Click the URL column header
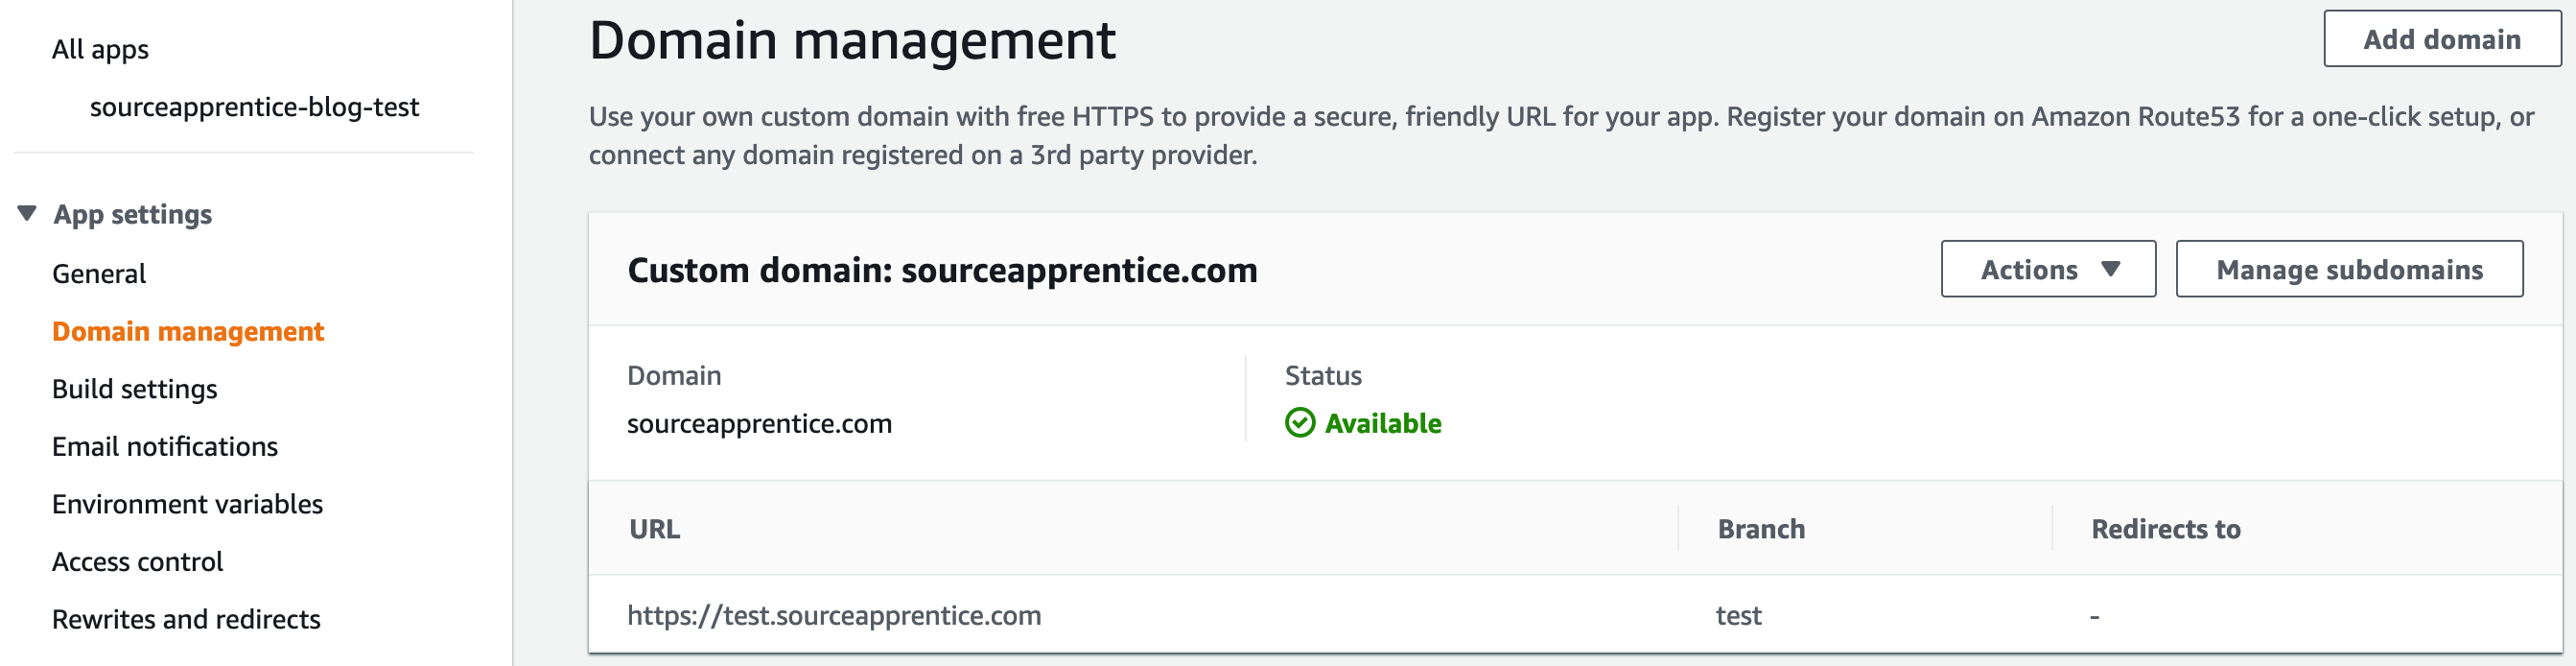 click(655, 529)
